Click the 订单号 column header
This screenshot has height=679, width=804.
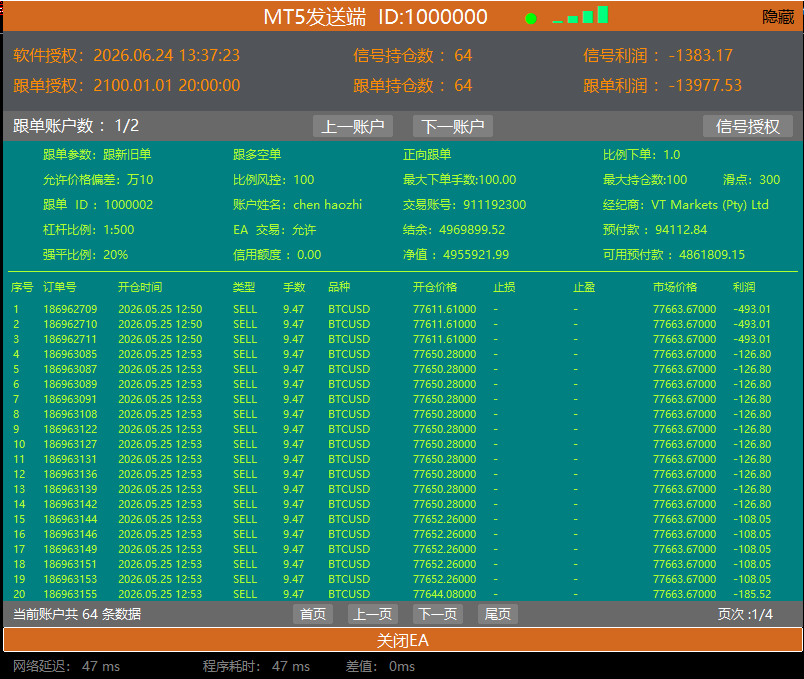[59, 287]
